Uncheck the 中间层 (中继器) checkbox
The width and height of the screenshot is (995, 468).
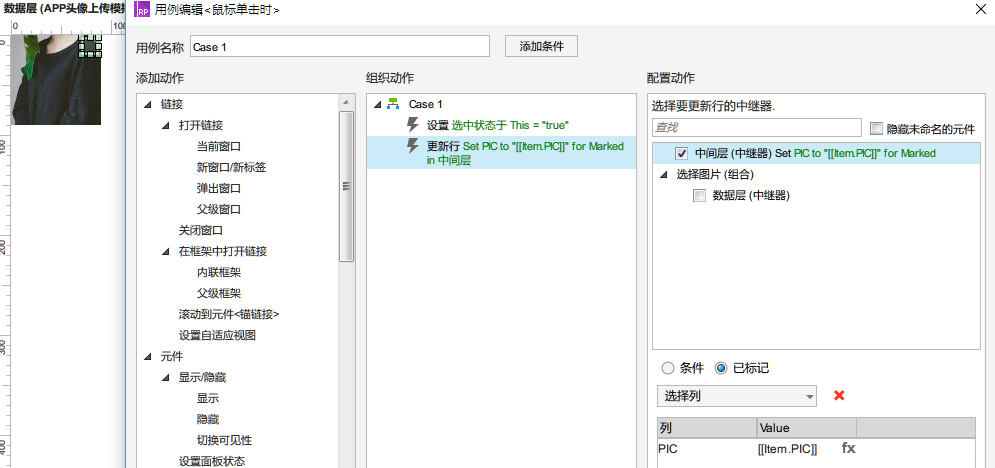(682, 153)
